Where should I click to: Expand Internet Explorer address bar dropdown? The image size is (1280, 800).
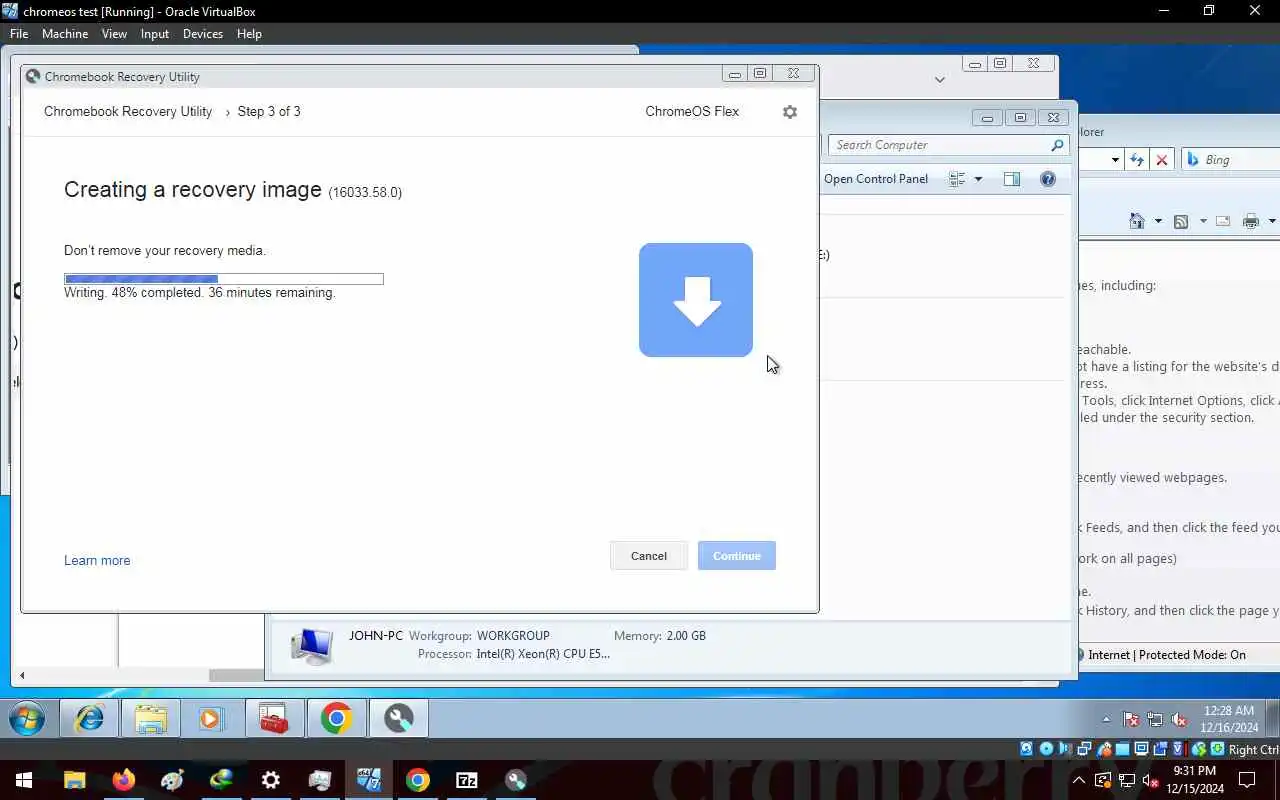pos(1115,160)
